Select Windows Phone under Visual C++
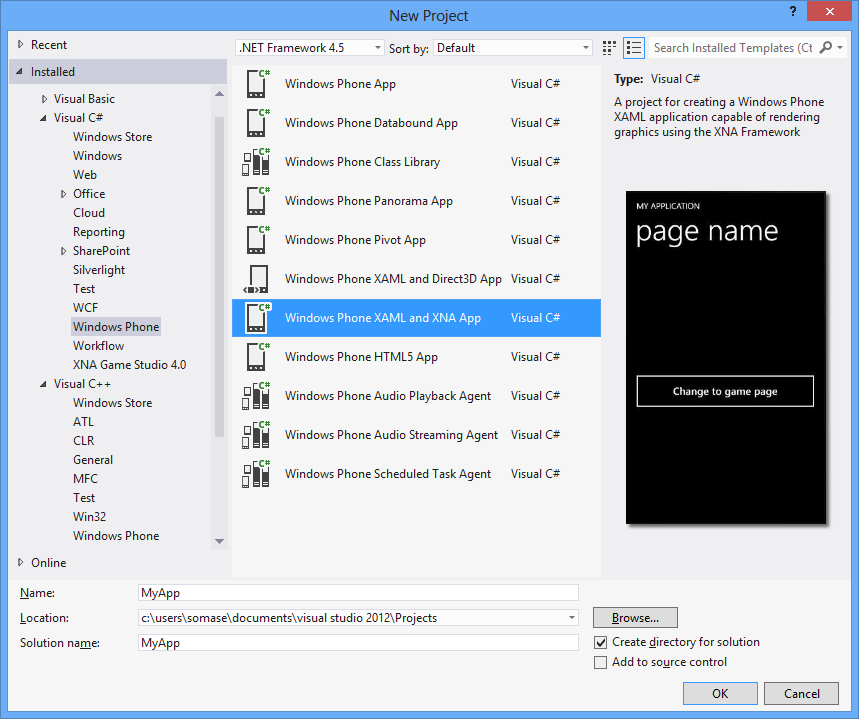 tap(116, 536)
